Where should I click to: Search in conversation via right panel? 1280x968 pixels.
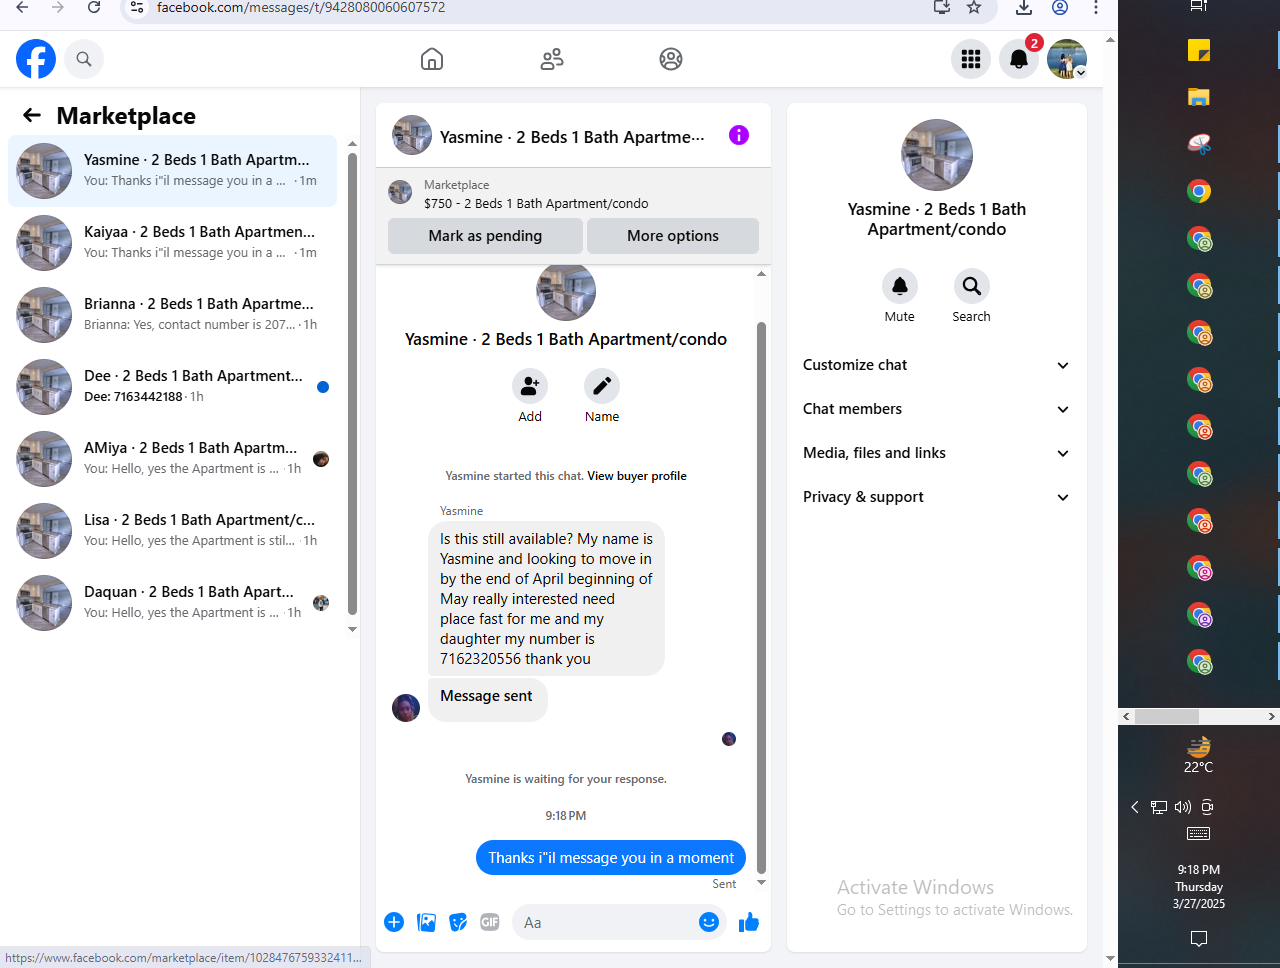coord(971,286)
